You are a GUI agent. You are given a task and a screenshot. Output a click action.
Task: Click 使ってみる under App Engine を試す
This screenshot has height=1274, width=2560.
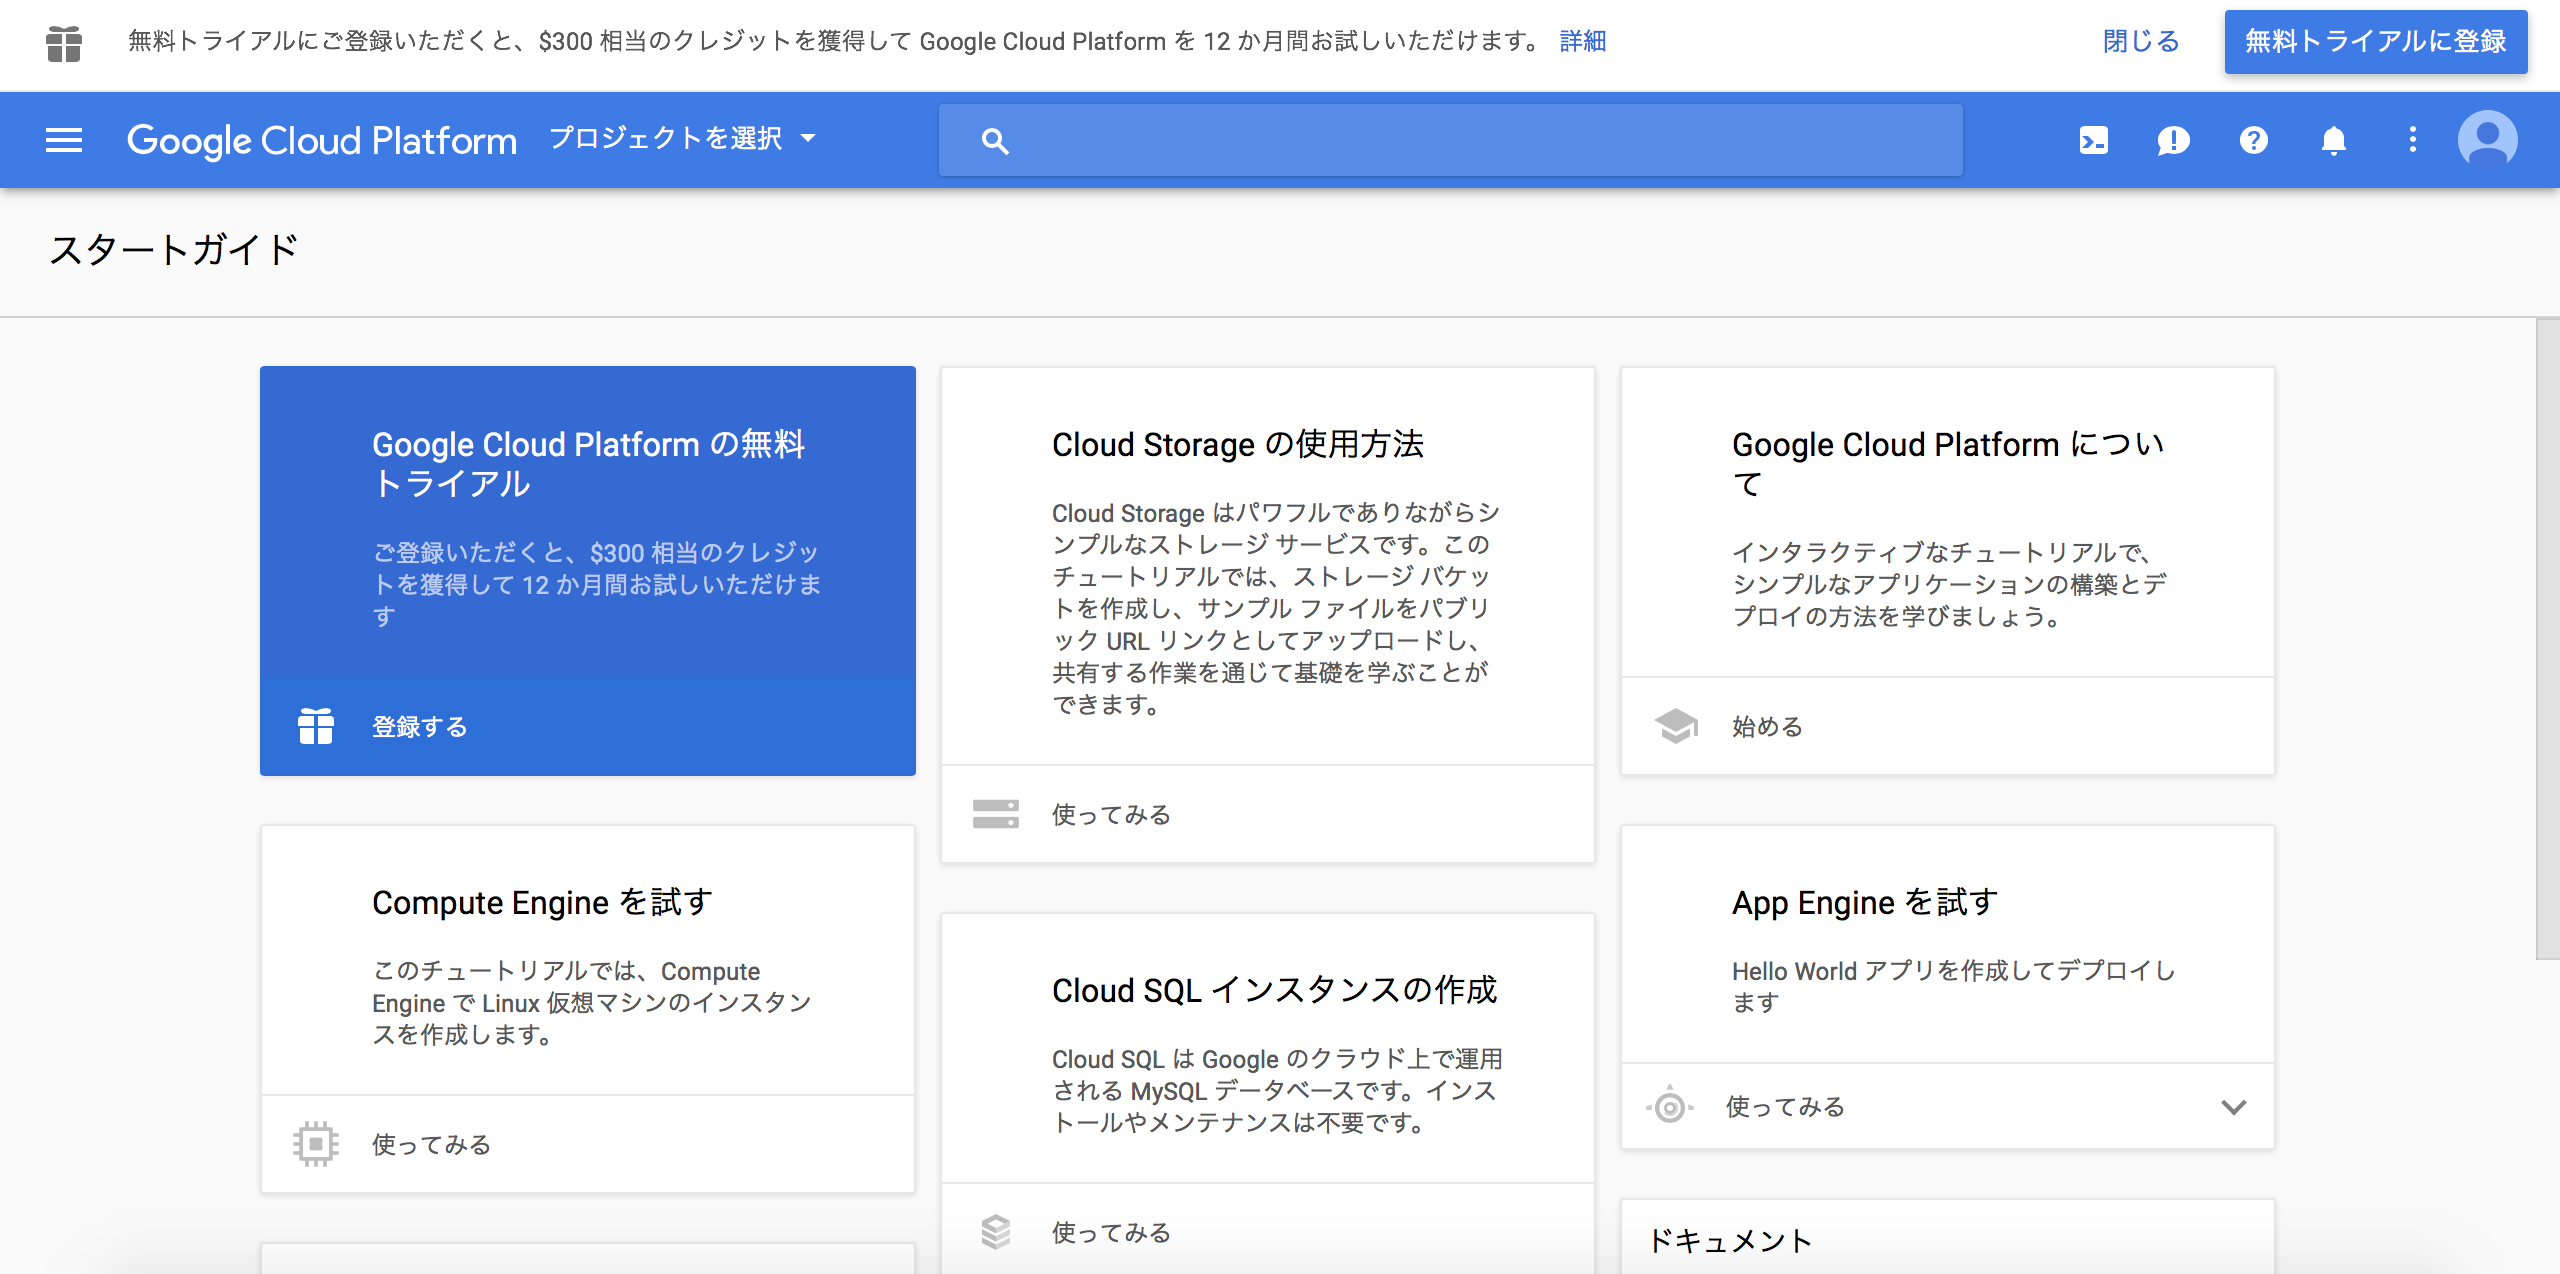pos(1785,1107)
